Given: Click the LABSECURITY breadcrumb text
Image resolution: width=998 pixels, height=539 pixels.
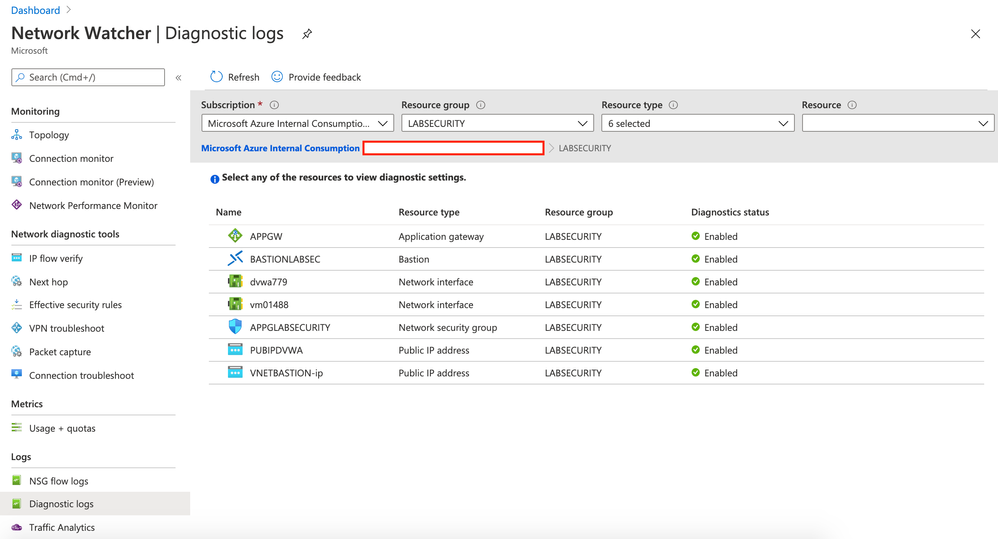Looking at the screenshot, I should (584, 148).
